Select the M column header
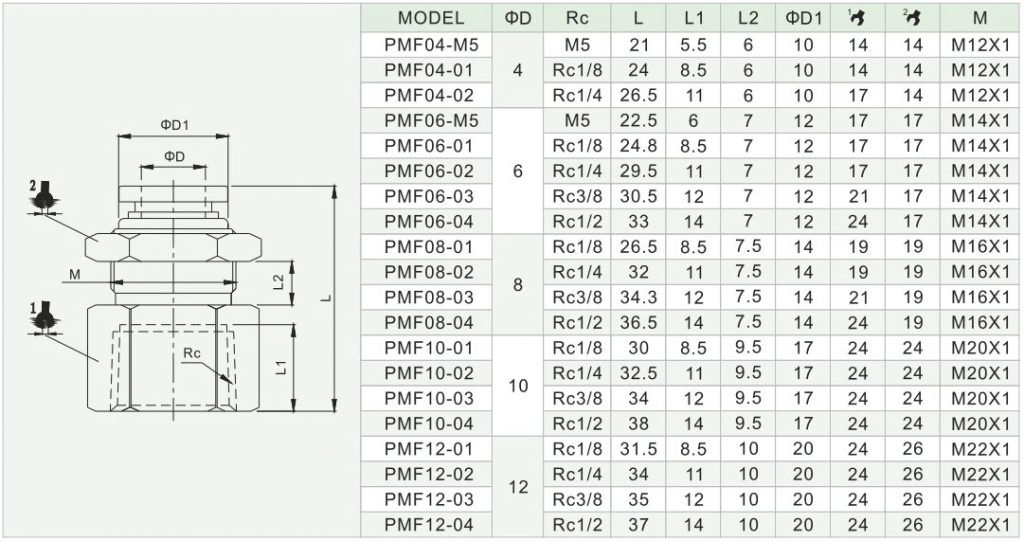Screen dimensions: 1024x541 coord(980,18)
